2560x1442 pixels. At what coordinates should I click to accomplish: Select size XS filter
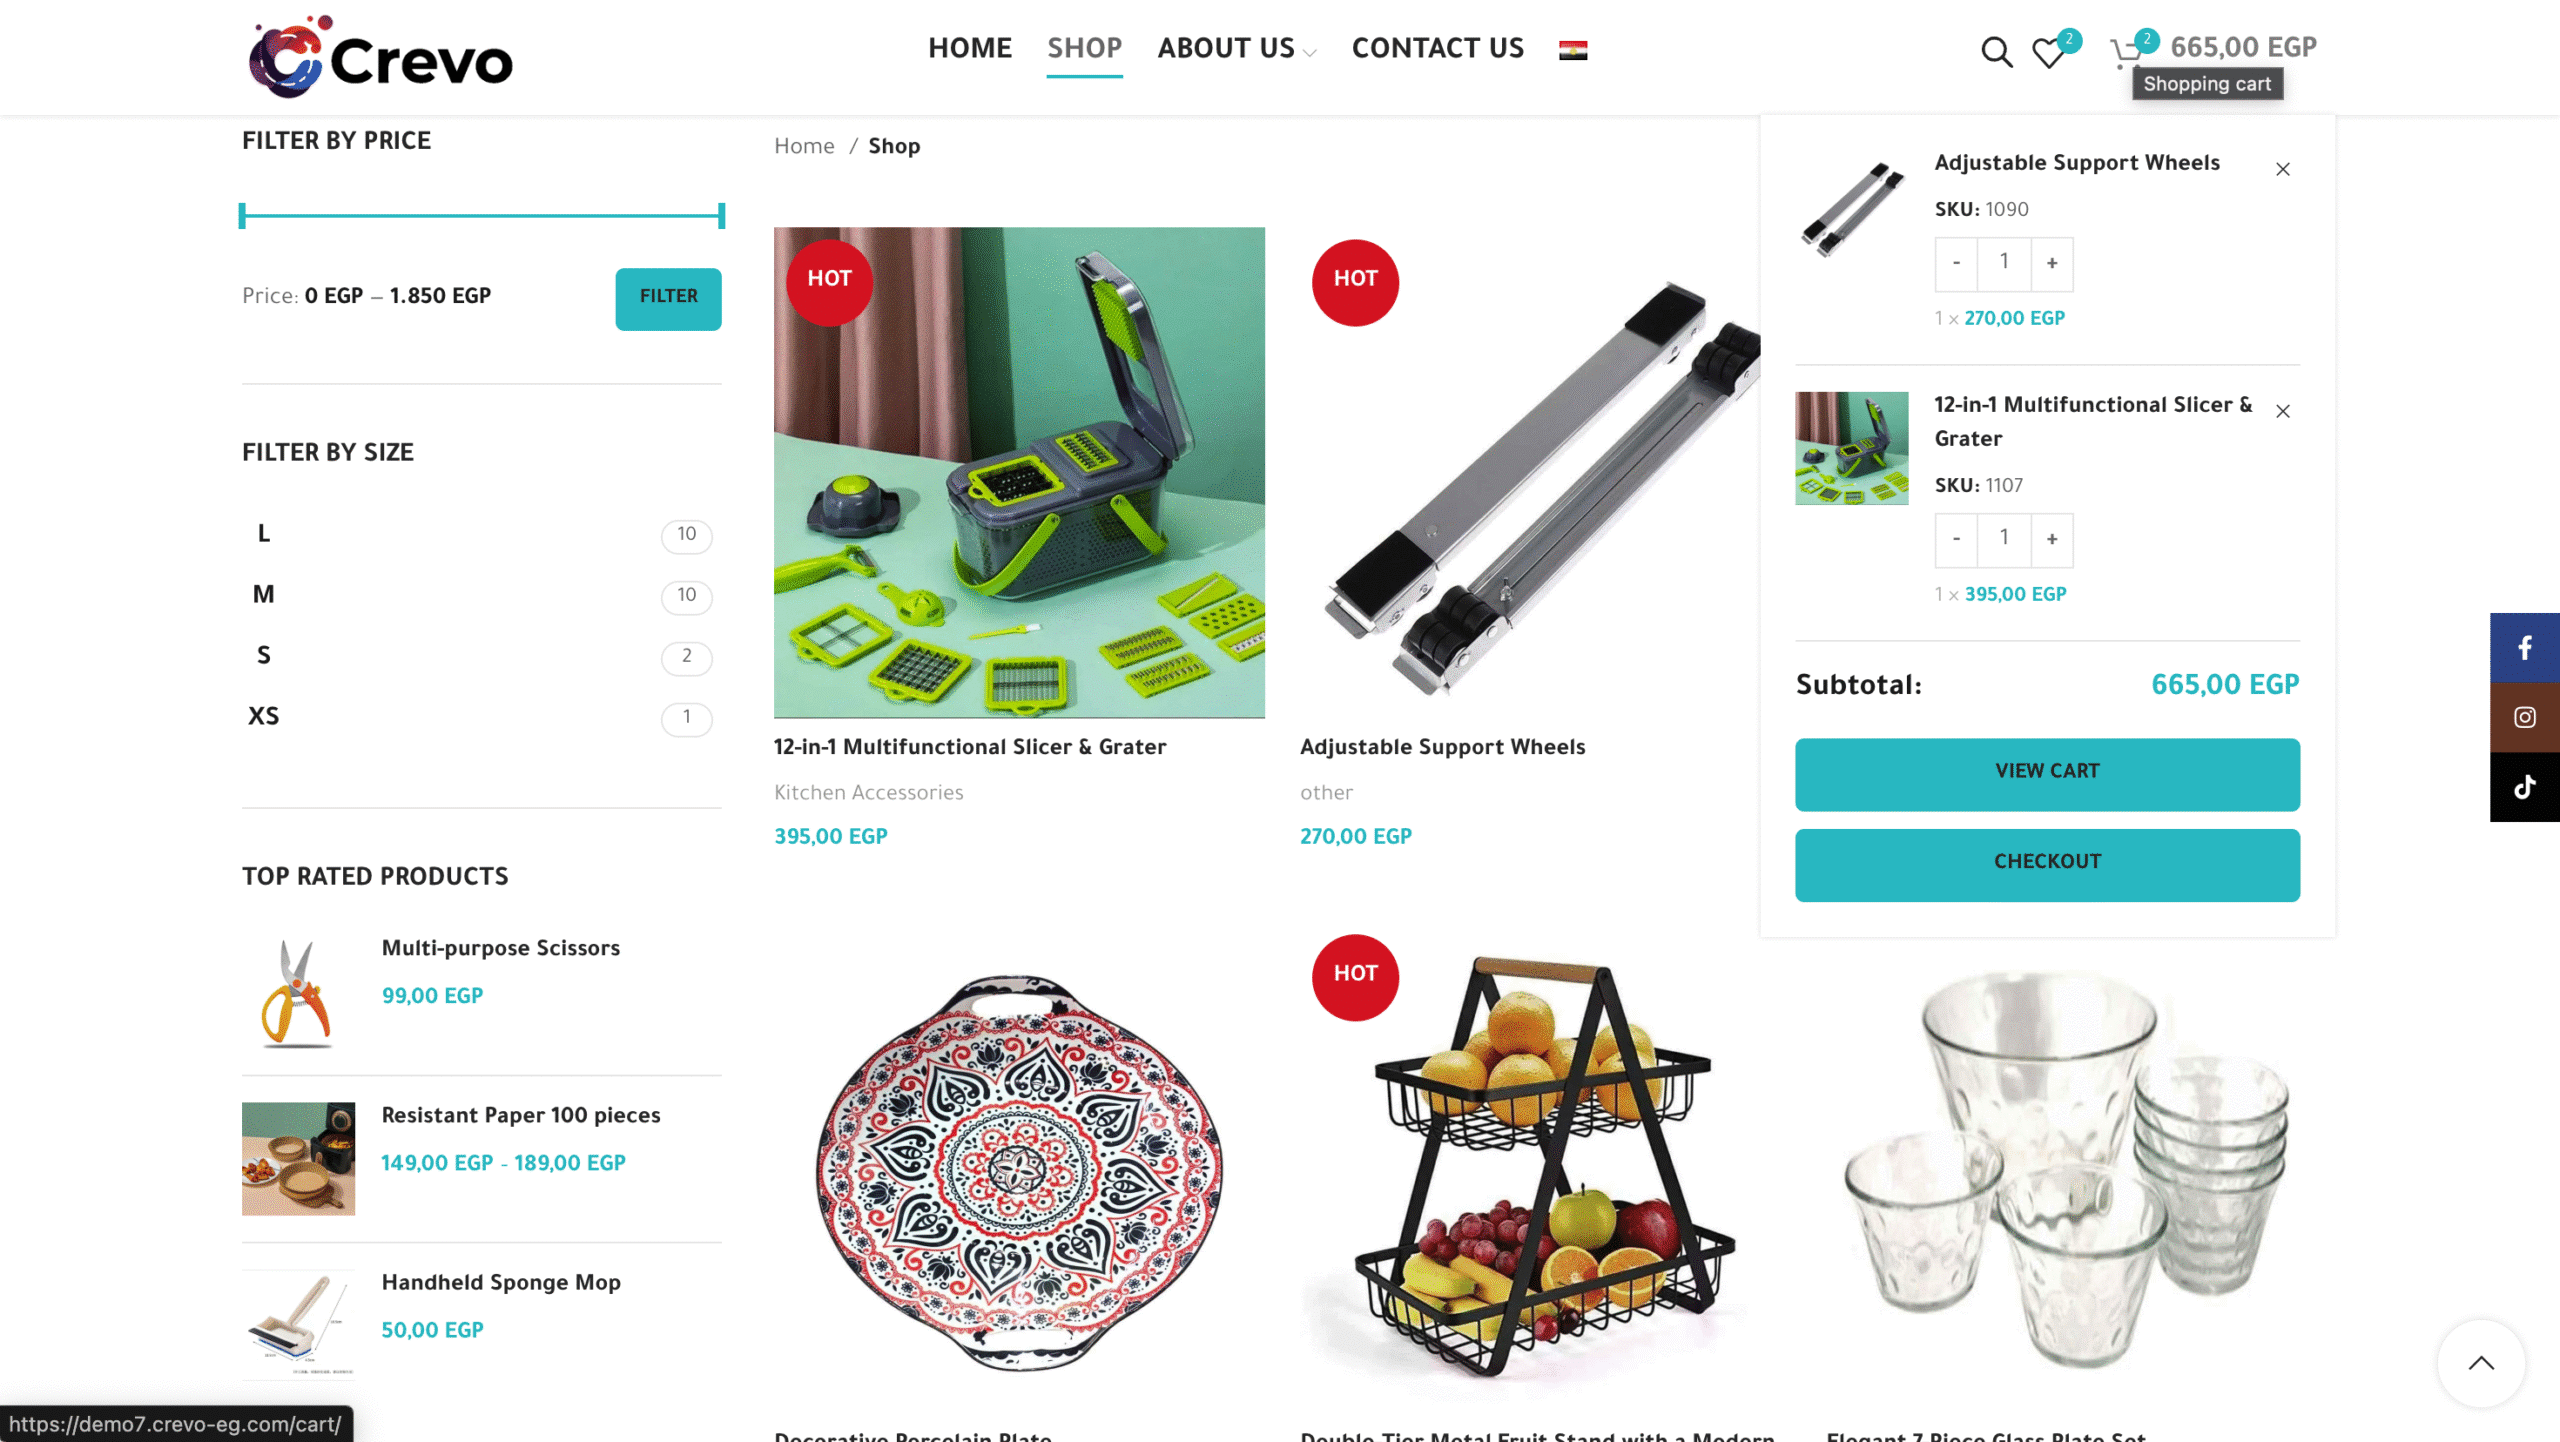coord(263,716)
